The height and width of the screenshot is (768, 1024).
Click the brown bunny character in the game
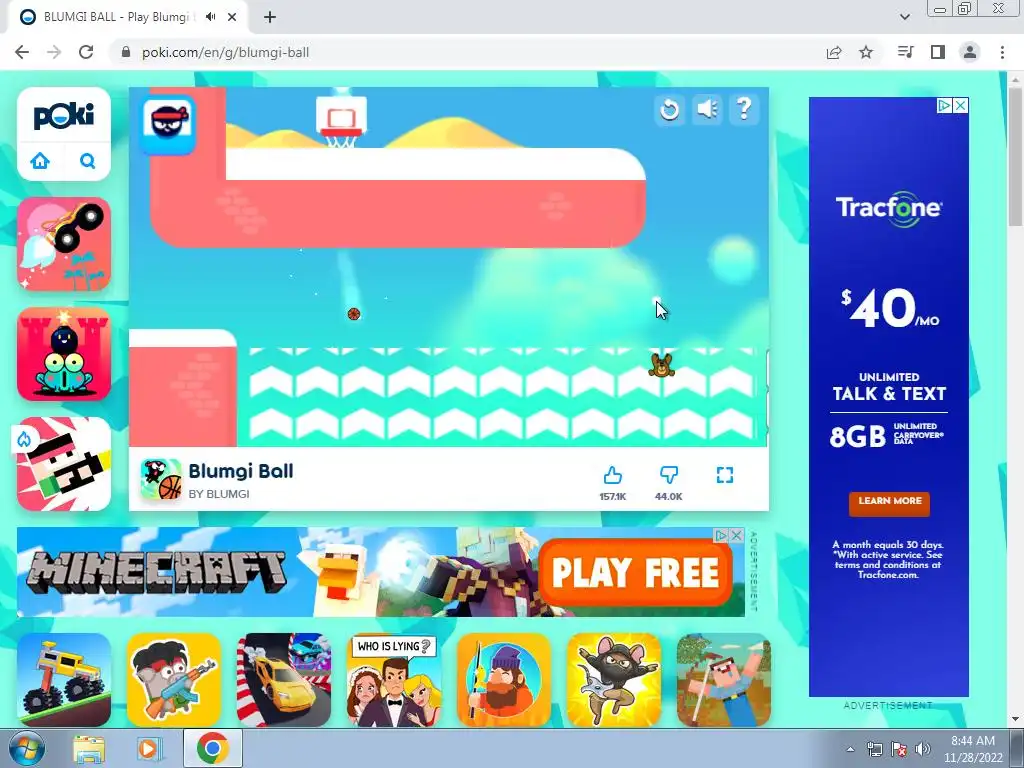662,365
